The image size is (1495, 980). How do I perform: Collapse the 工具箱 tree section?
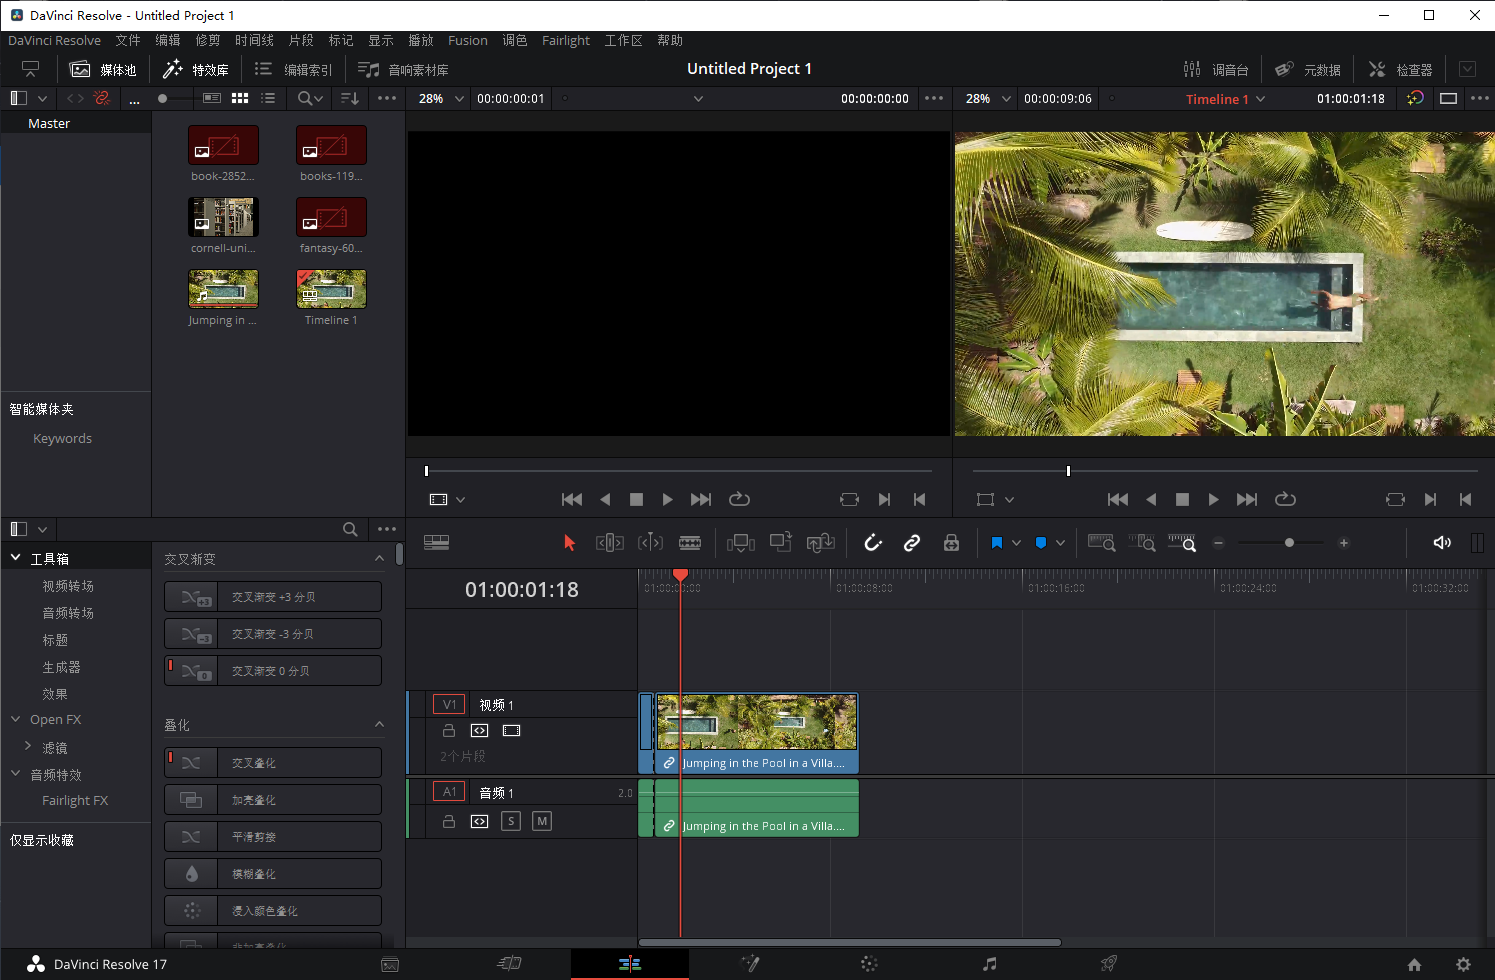(x=16, y=558)
